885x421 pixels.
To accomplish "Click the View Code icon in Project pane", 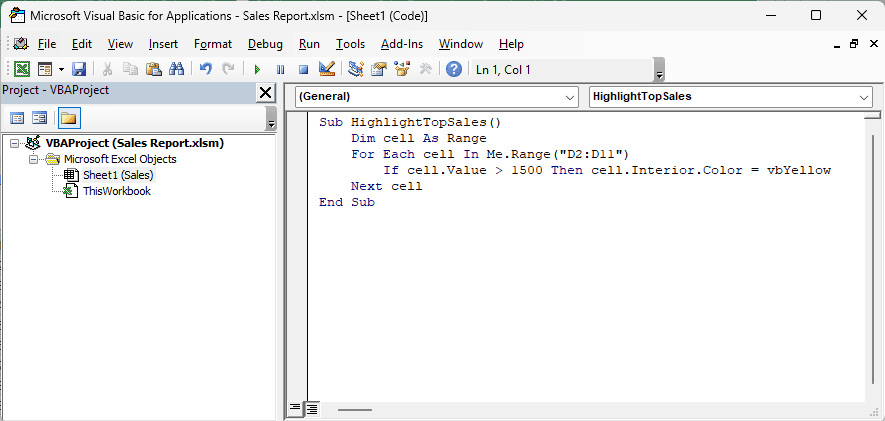I will click(18, 118).
